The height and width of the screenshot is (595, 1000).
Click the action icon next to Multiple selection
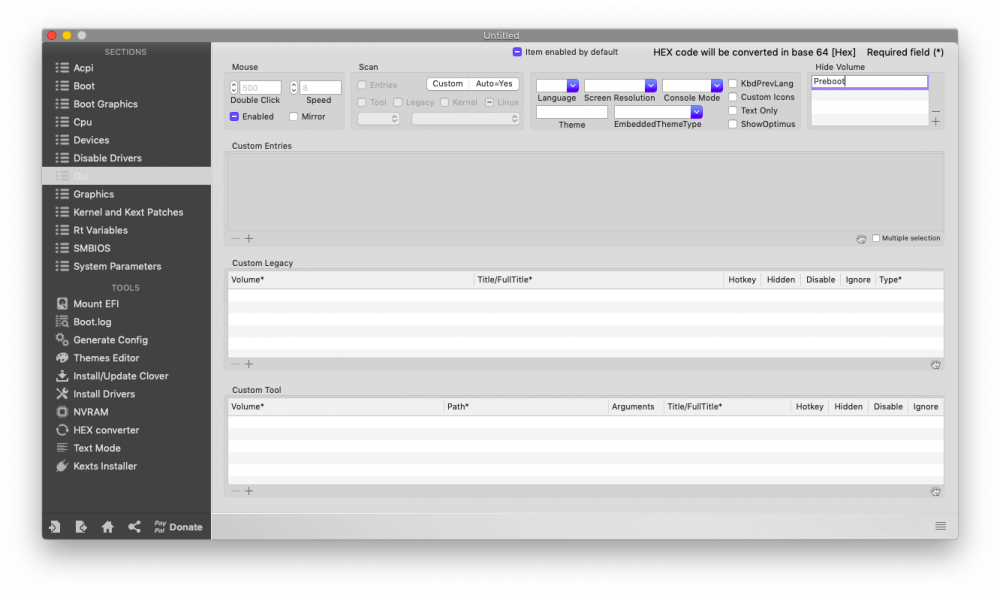[861, 239]
